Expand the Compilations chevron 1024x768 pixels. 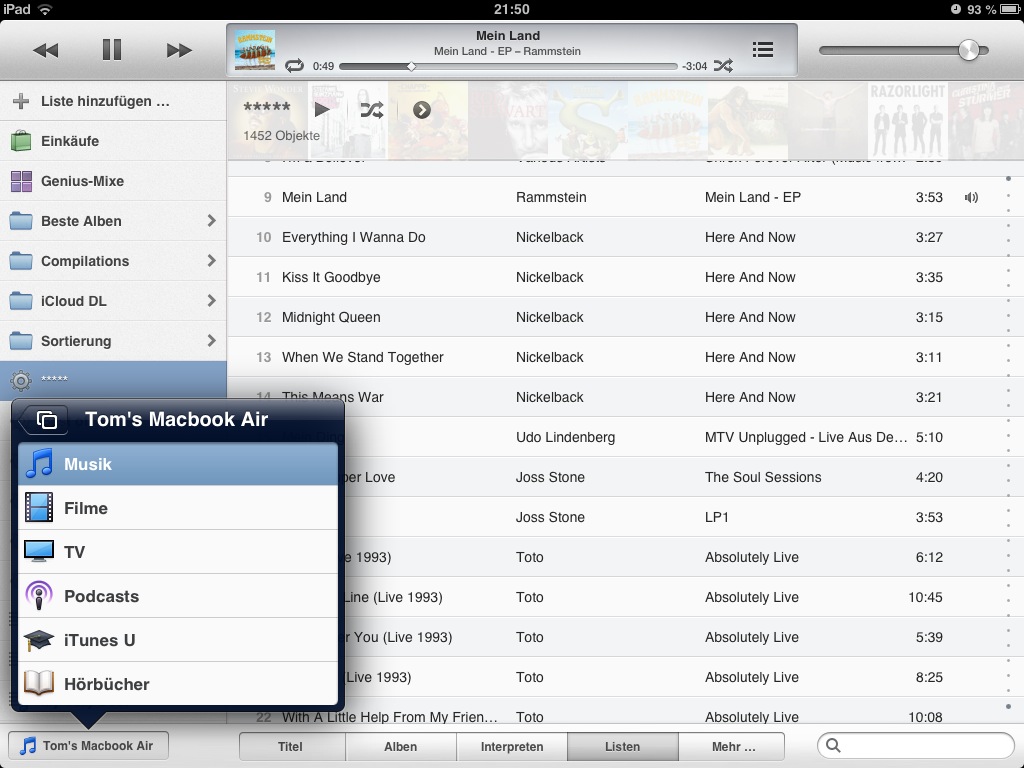click(x=211, y=261)
